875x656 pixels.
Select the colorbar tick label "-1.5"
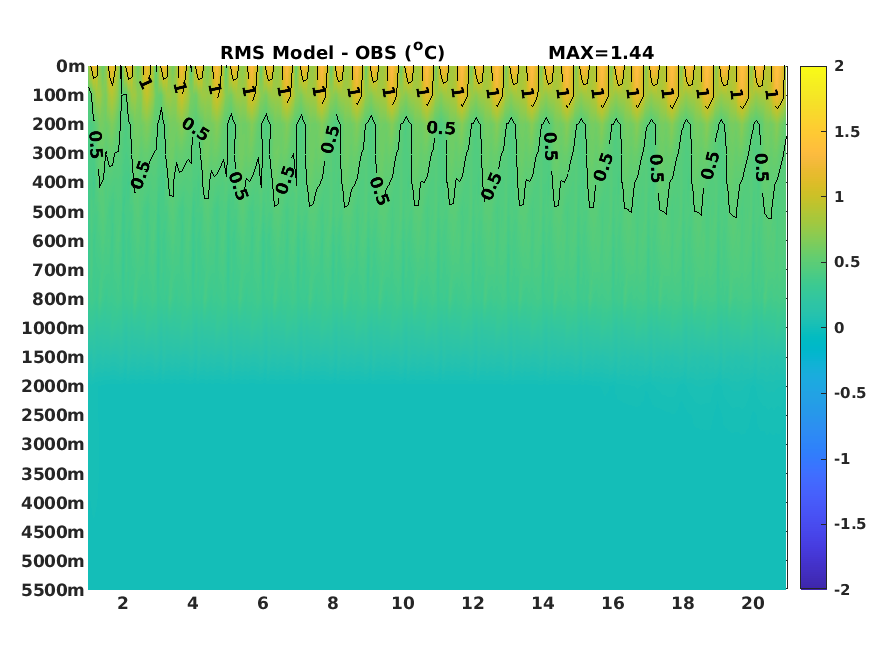point(850,524)
